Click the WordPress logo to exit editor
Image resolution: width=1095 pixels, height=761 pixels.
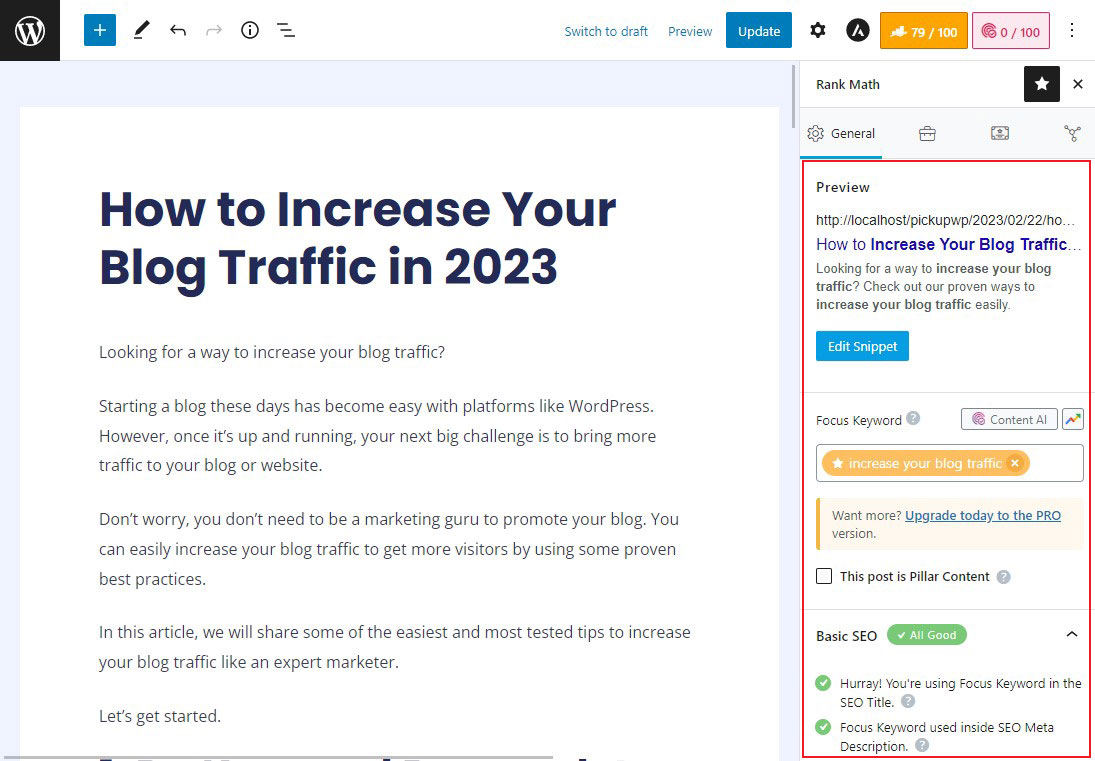coord(30,30)
